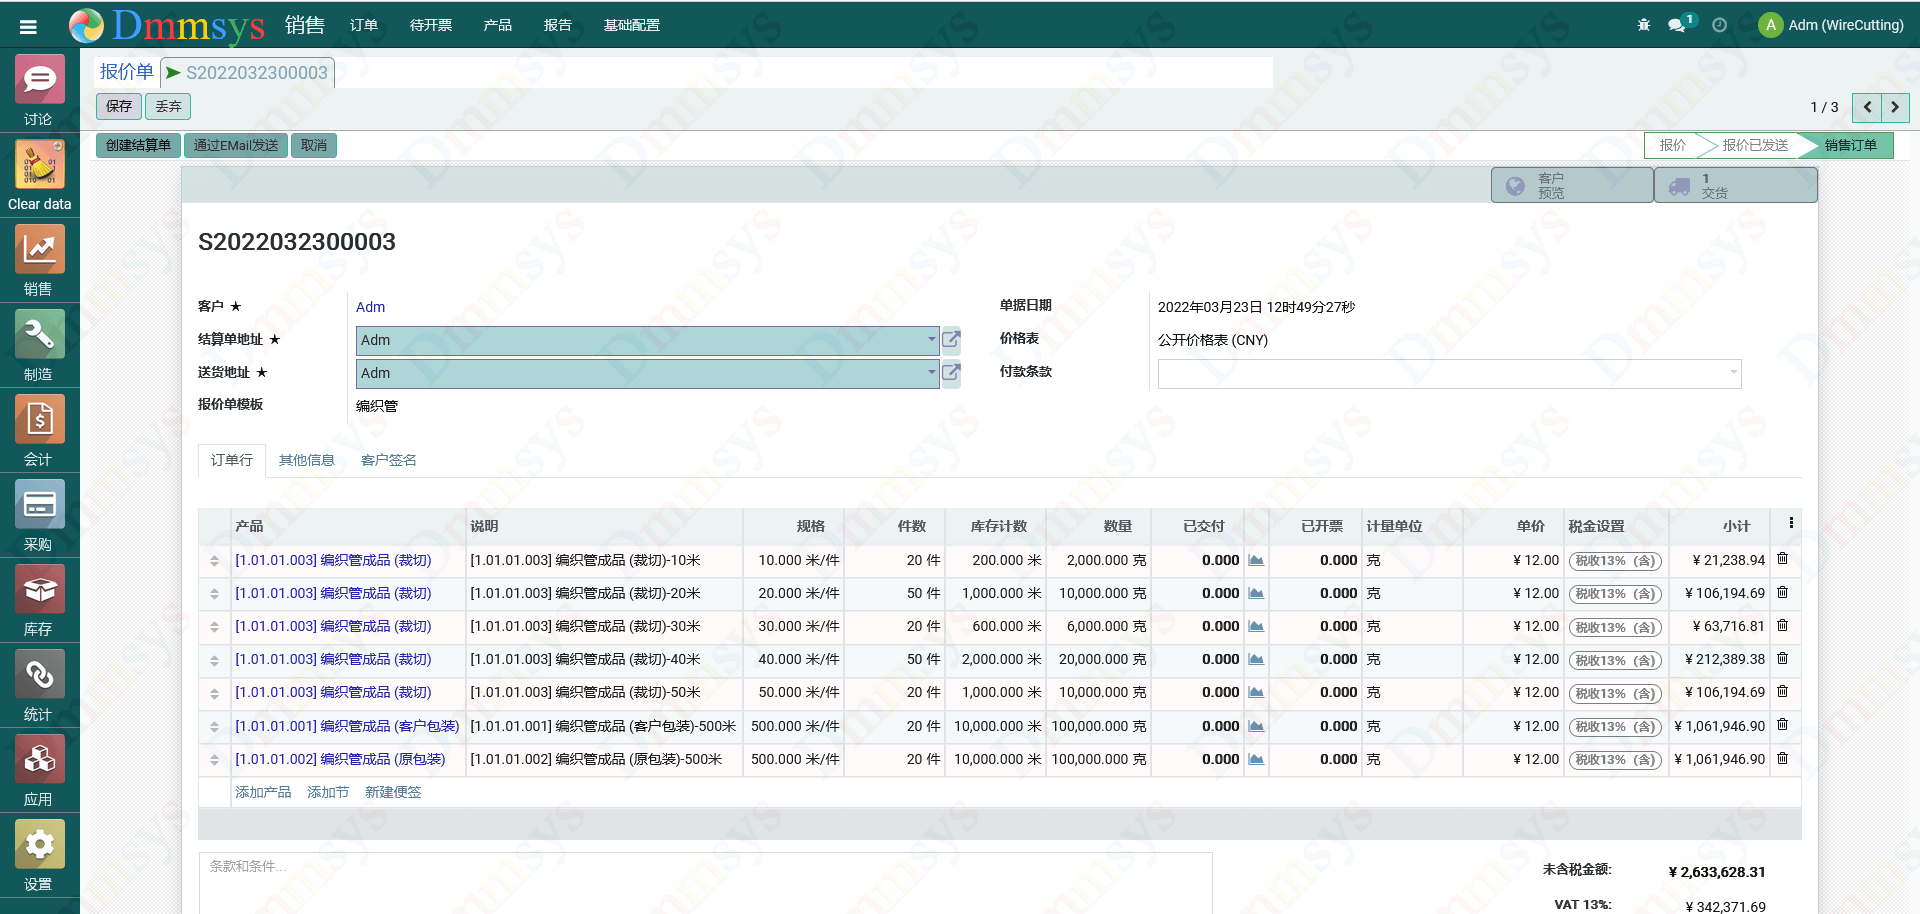Go to 报价单 breadcrumb
1920x914 pixels.
[126, 72]
